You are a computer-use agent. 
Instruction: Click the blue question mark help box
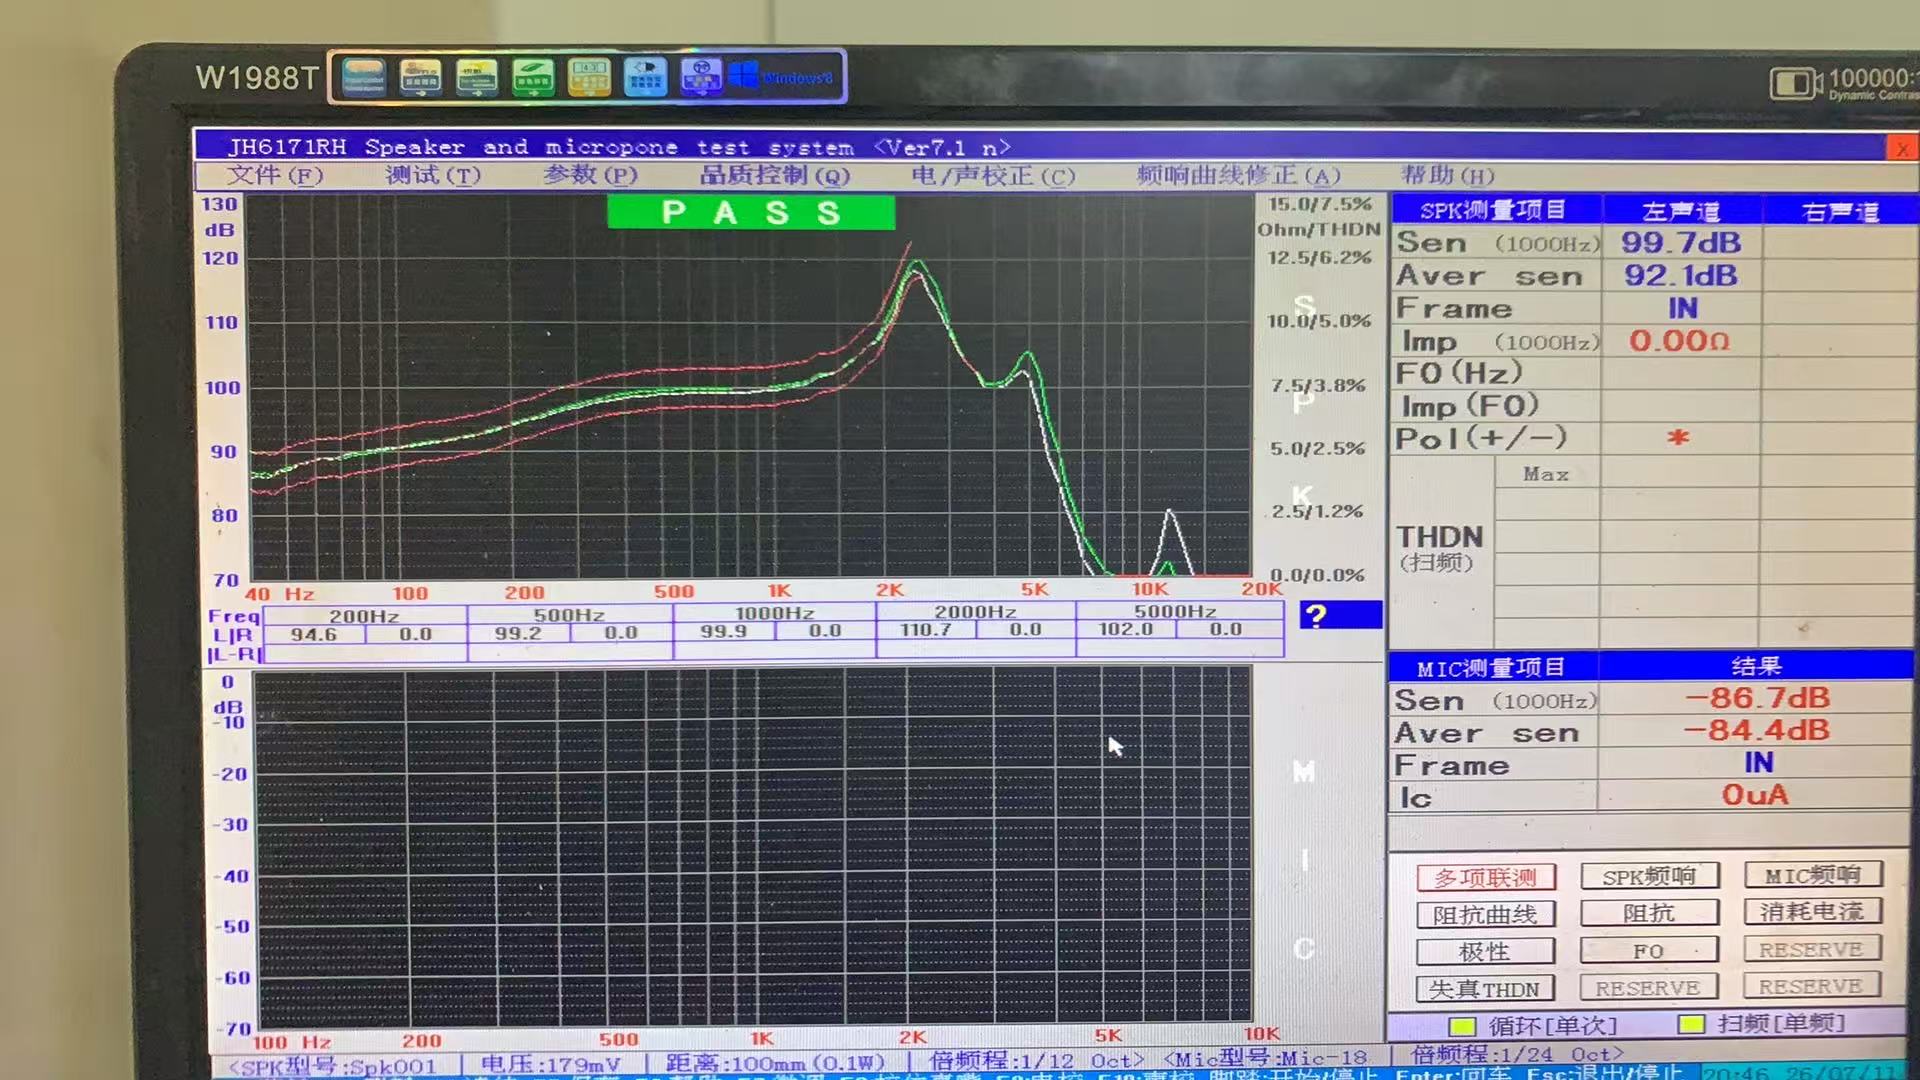(x=1340, y=615)
